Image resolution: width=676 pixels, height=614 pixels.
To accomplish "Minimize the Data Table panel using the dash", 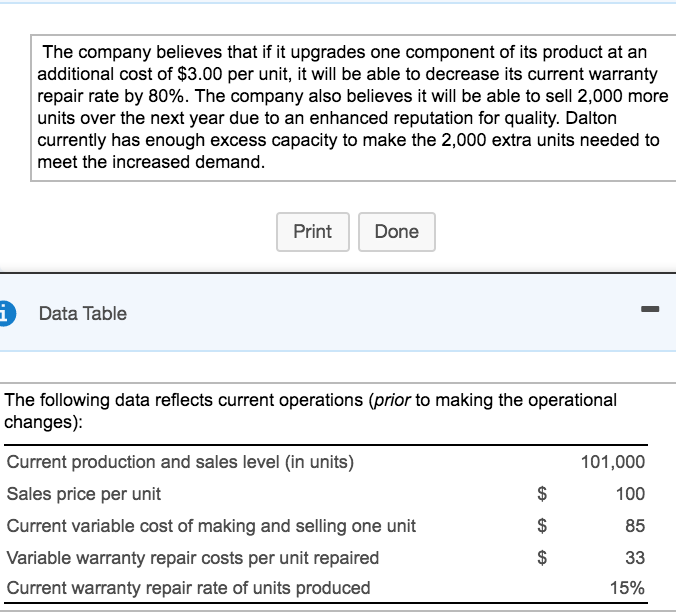I will (651, 313).
